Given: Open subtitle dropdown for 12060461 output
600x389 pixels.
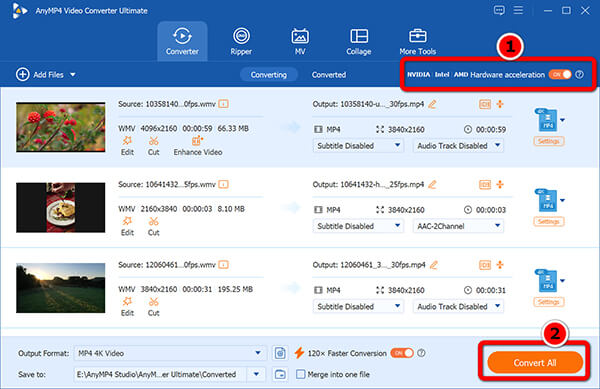Looking at the screenshot, I should tap(358, 306).
